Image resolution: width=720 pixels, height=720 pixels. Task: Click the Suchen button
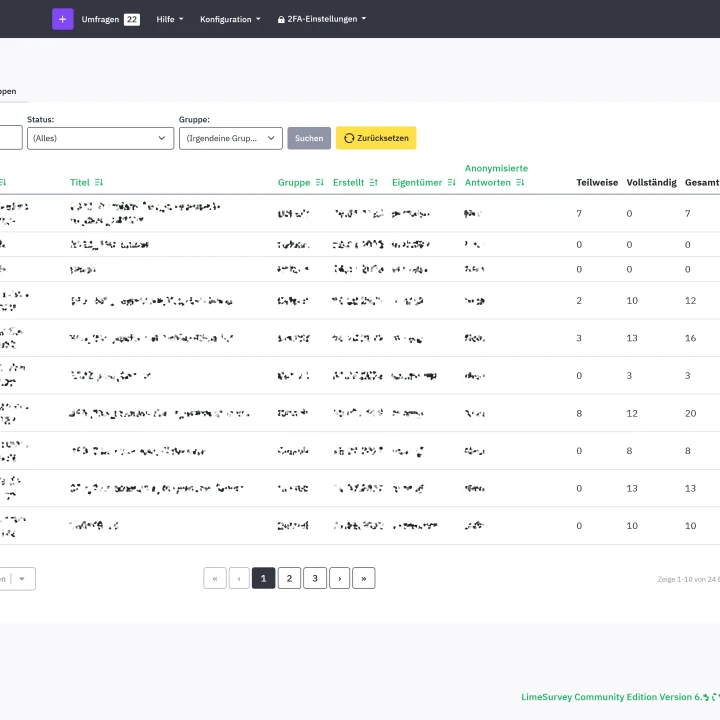click(x=309, y=138)
